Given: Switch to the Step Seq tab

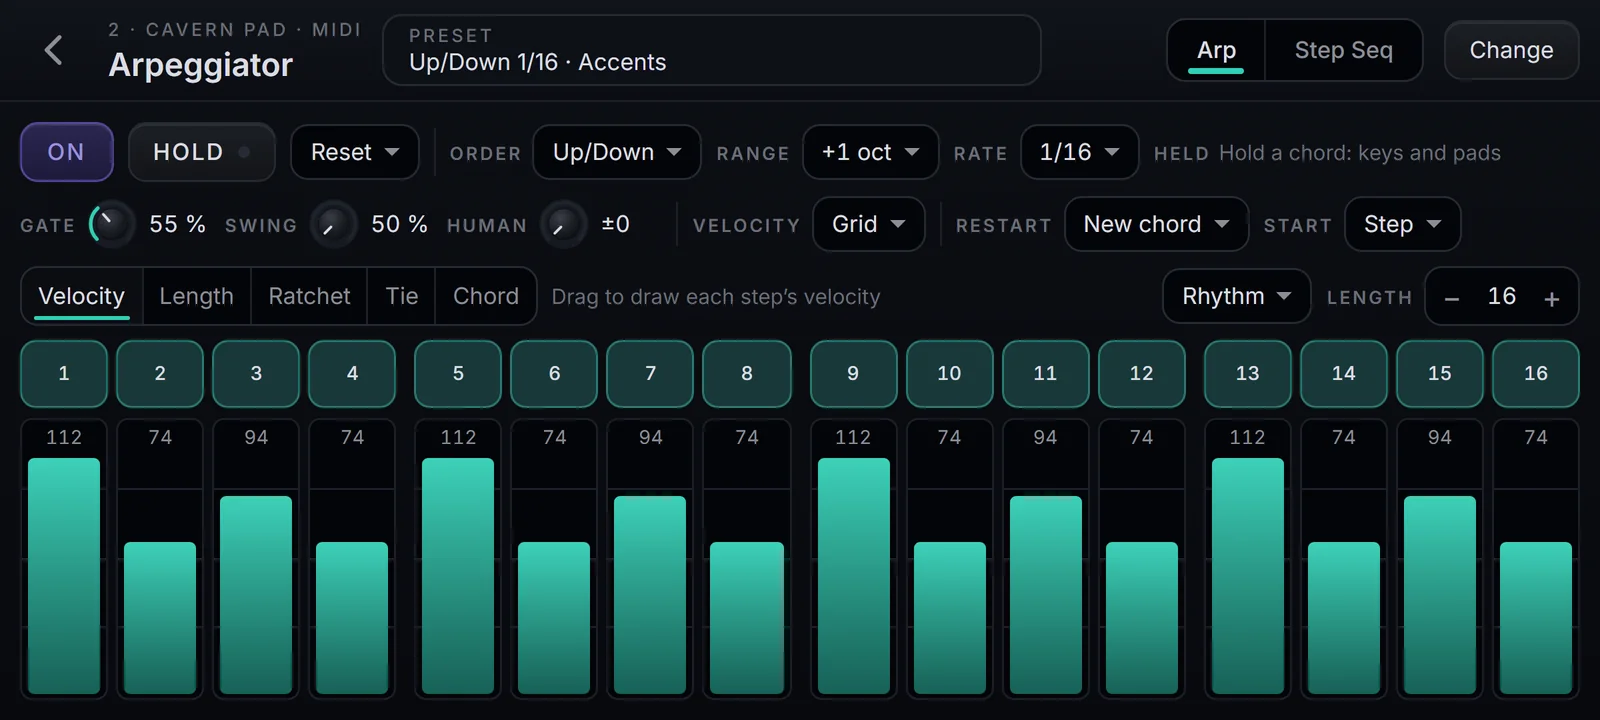Looking at the screenshot, I should coord(1343,50).
